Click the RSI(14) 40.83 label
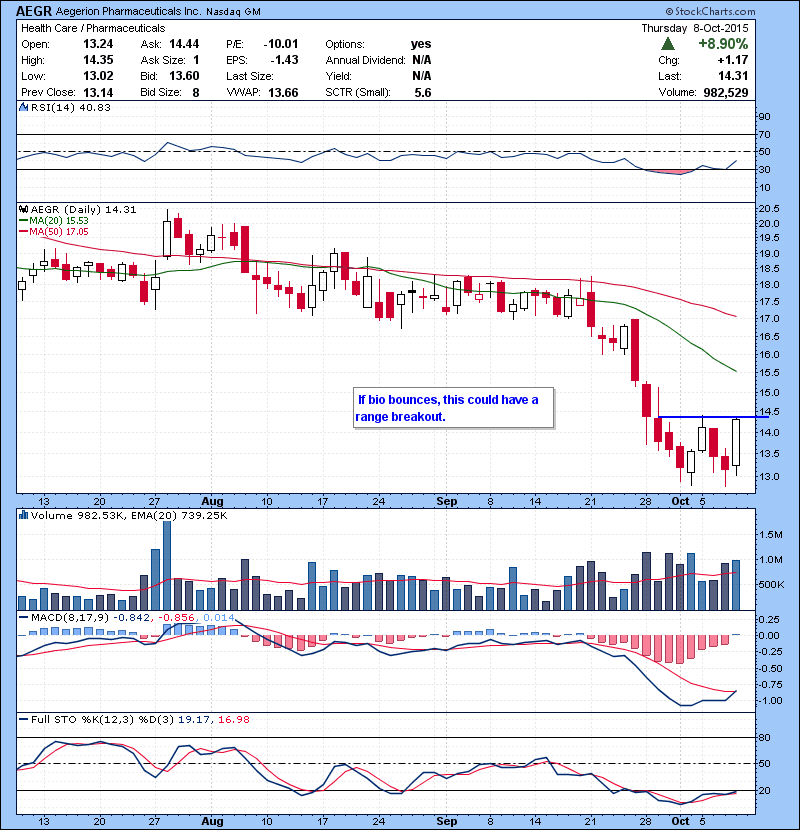 tap(71, 107)
